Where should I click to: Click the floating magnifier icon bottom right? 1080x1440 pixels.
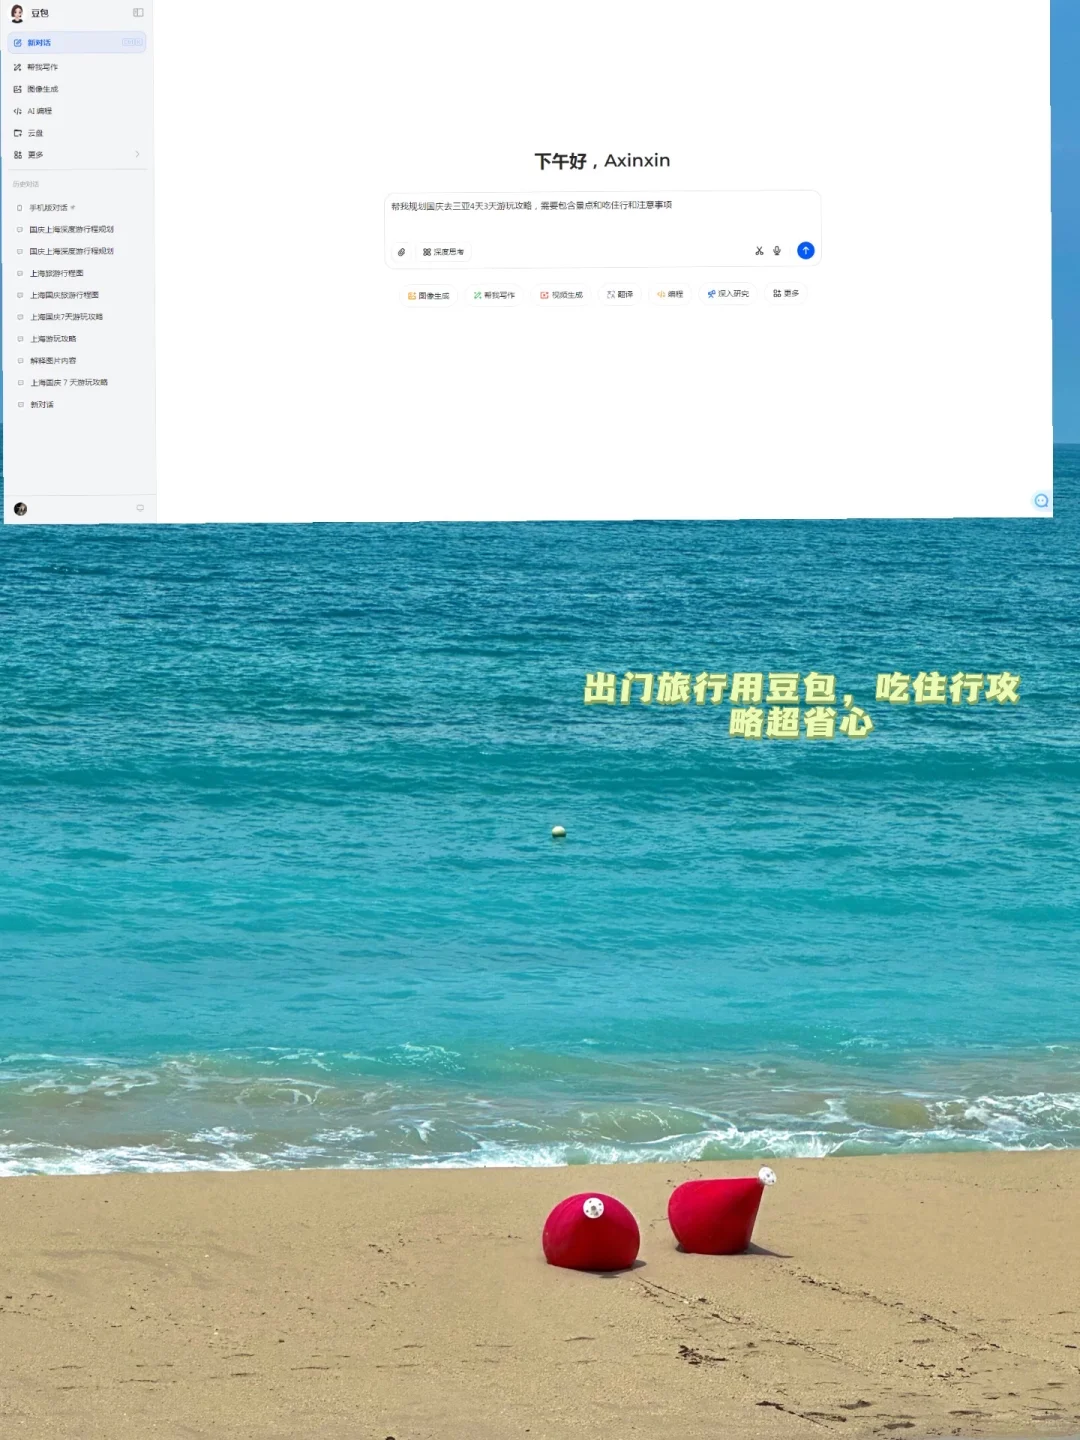click(x=1040, y=500)
